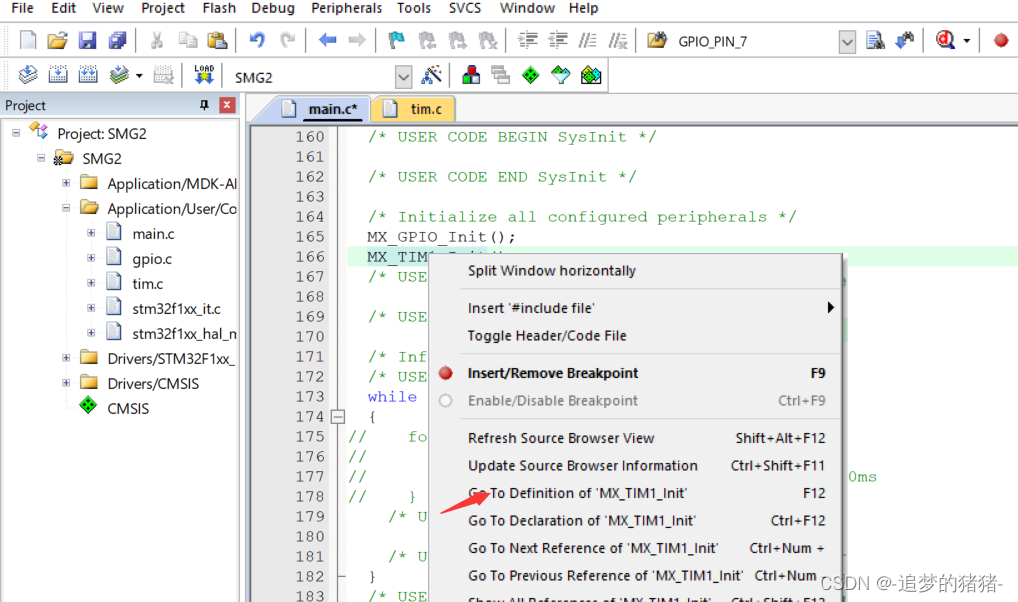Open the GPIO_PIN_7 find dropdown
The height and width of the screenshot is (602, 1018).
[847, 42]
